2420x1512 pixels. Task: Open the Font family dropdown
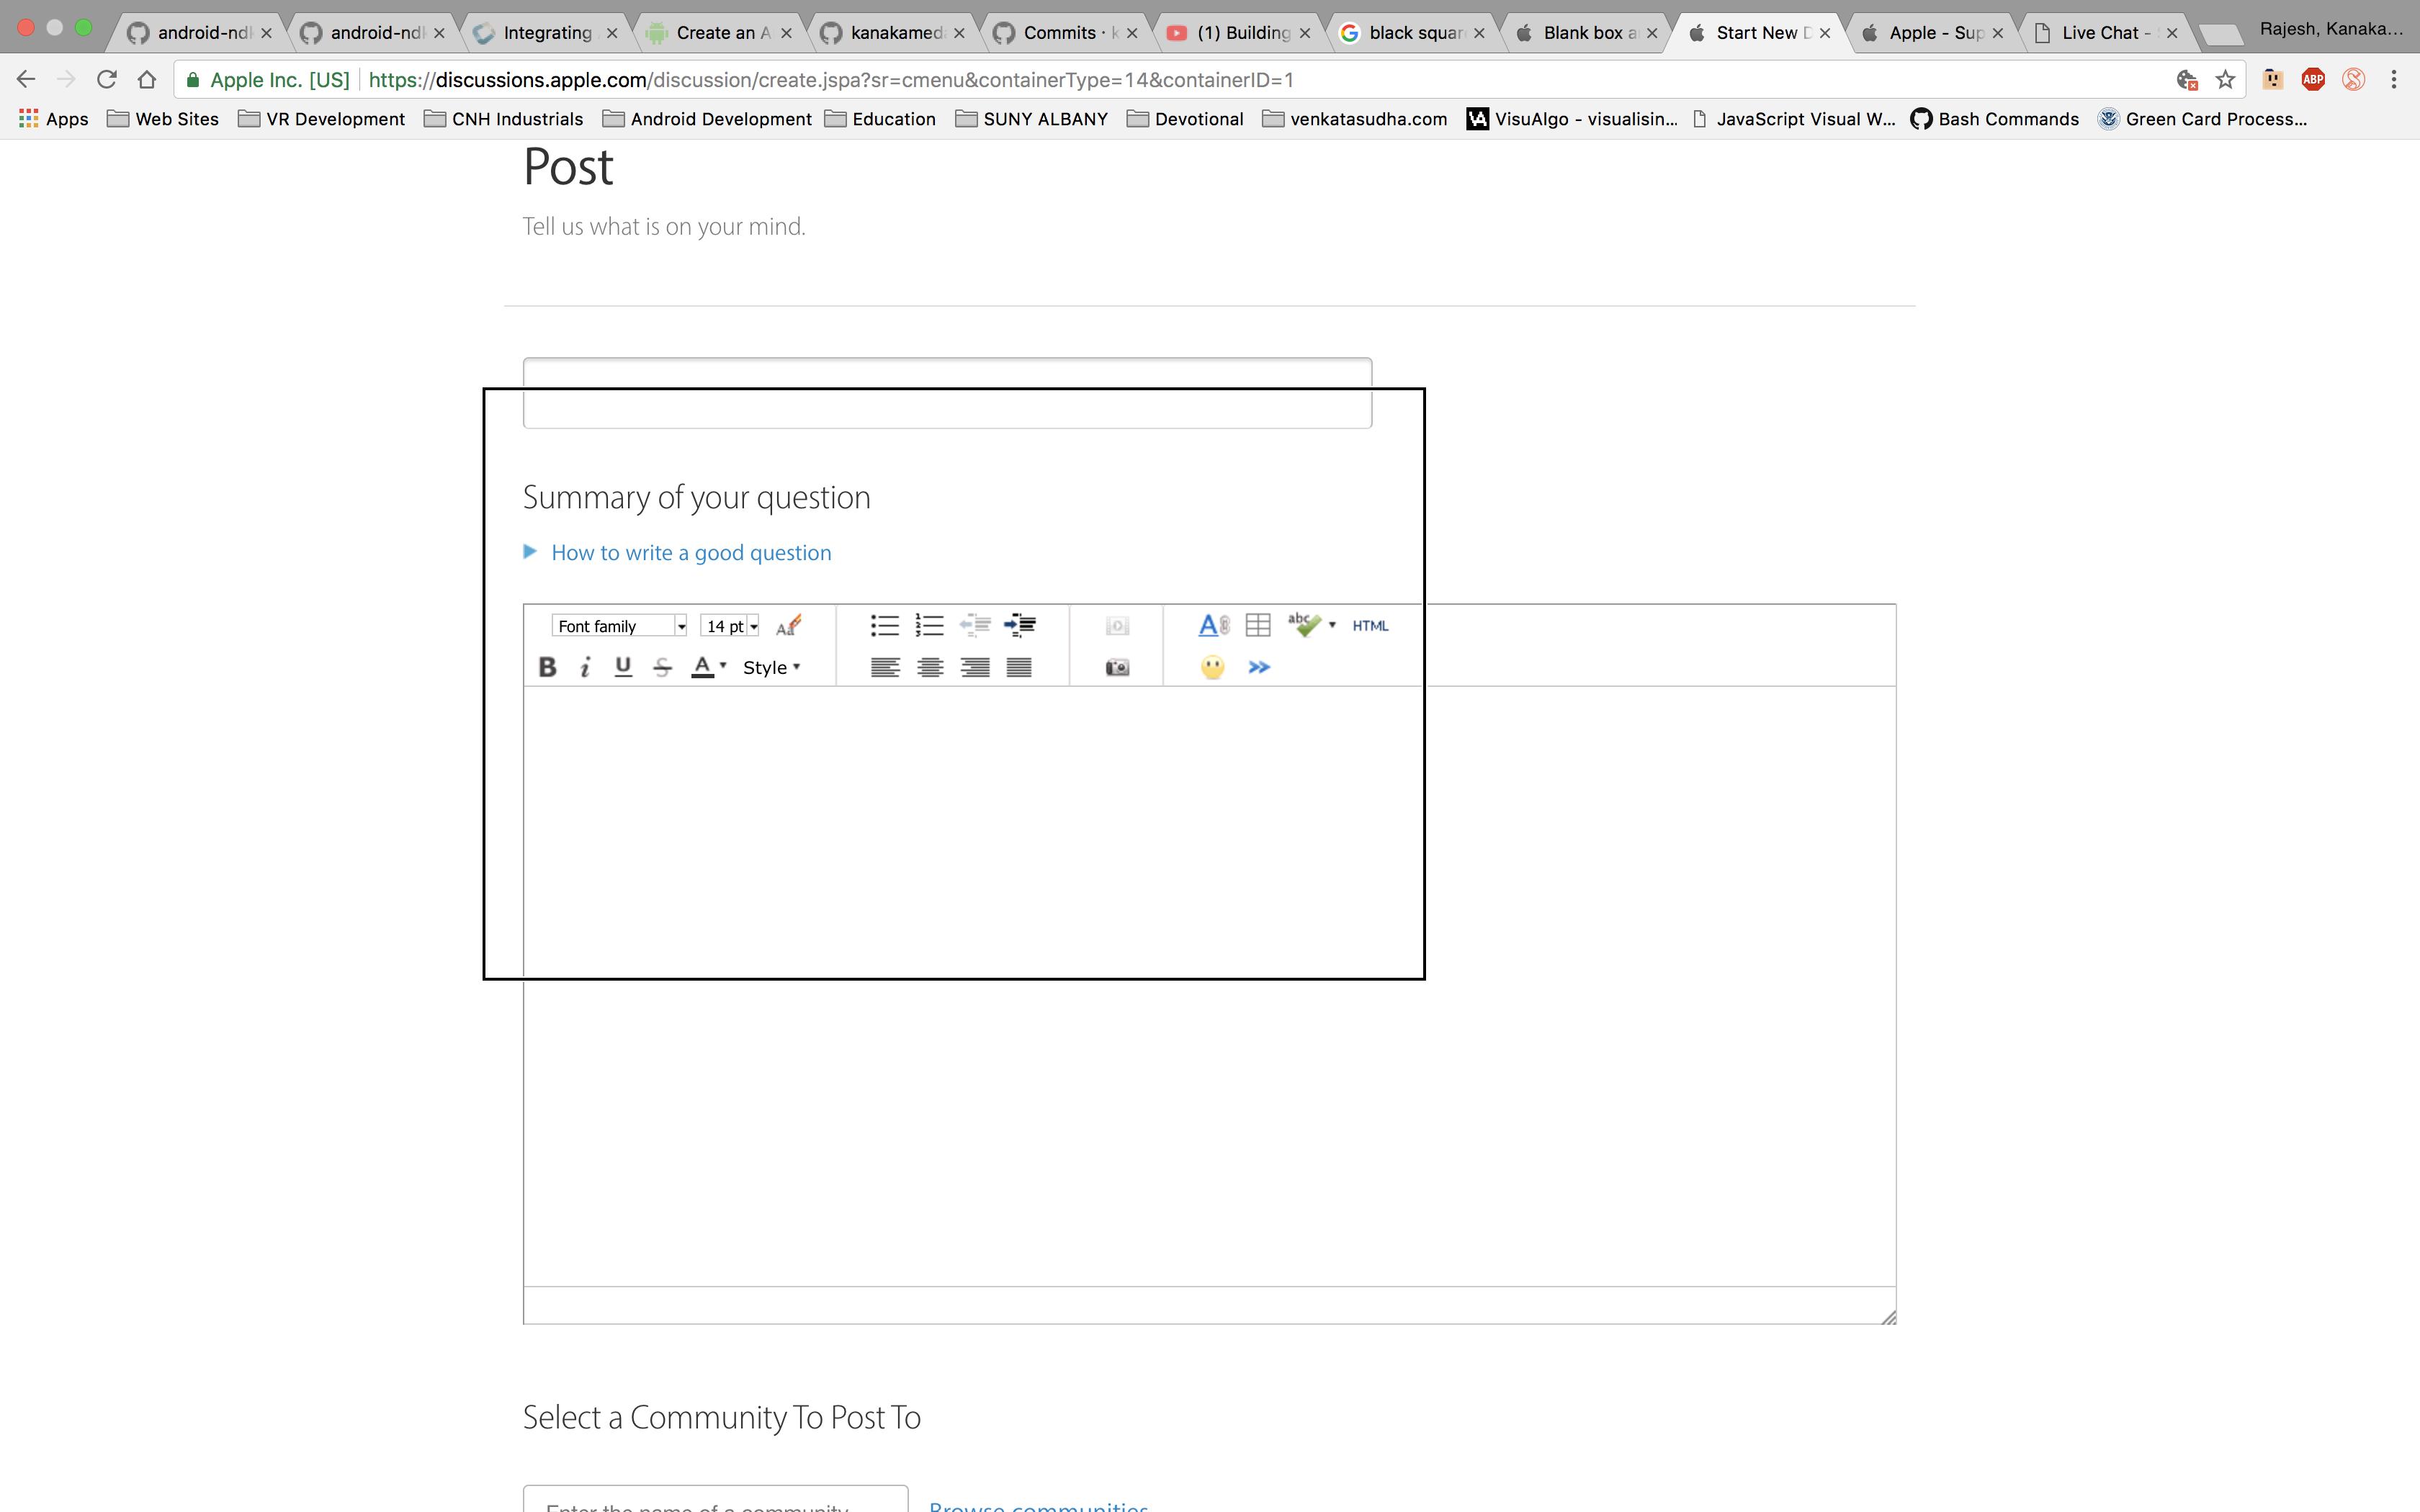tap(619, 626)
